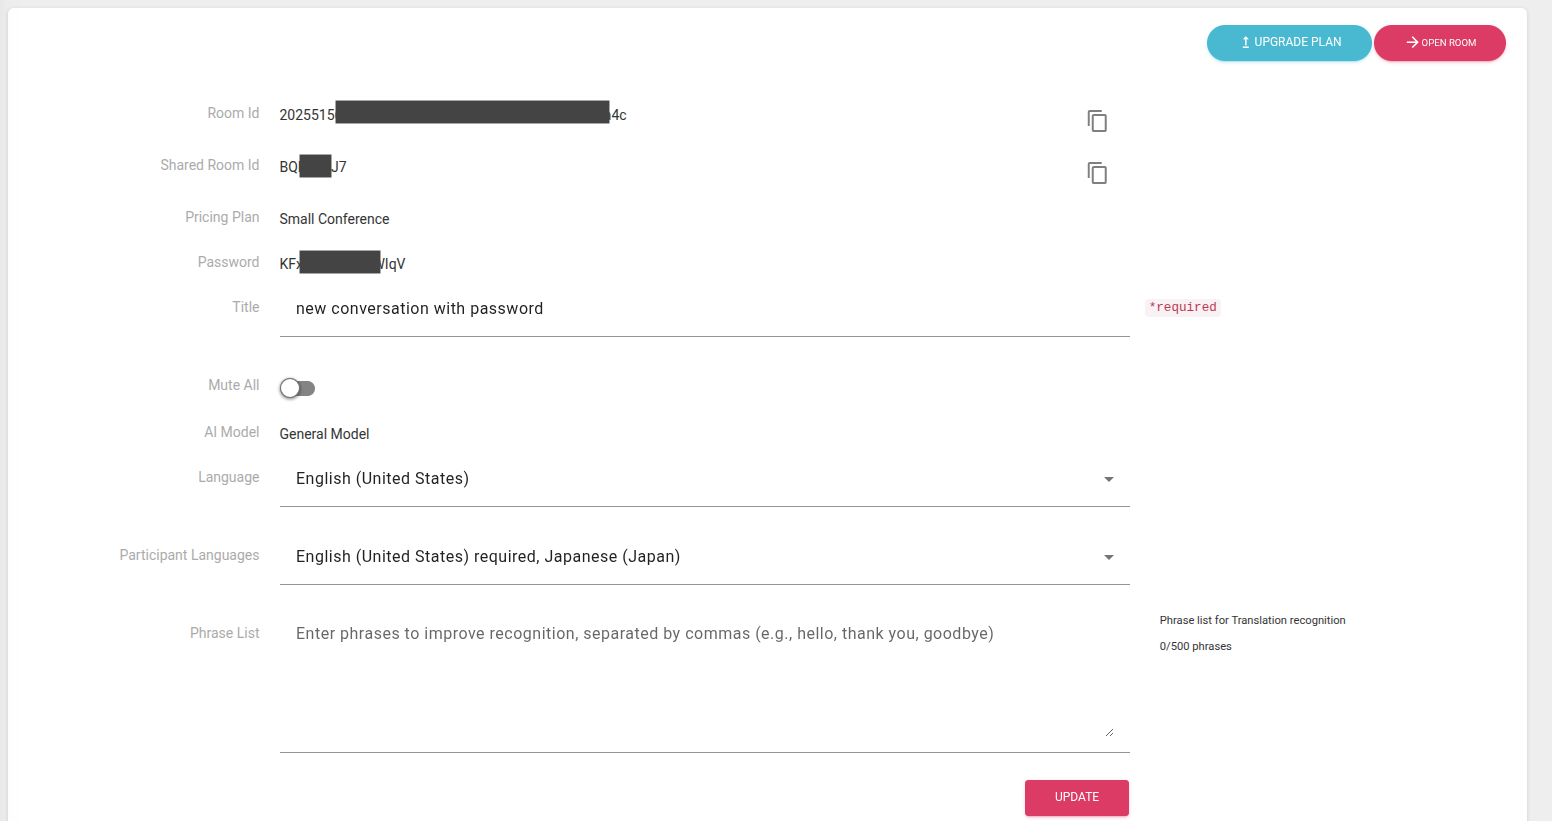Click the Phrase List textarea resize handle
1552x821 pixels.
(x=1109, y=732)
